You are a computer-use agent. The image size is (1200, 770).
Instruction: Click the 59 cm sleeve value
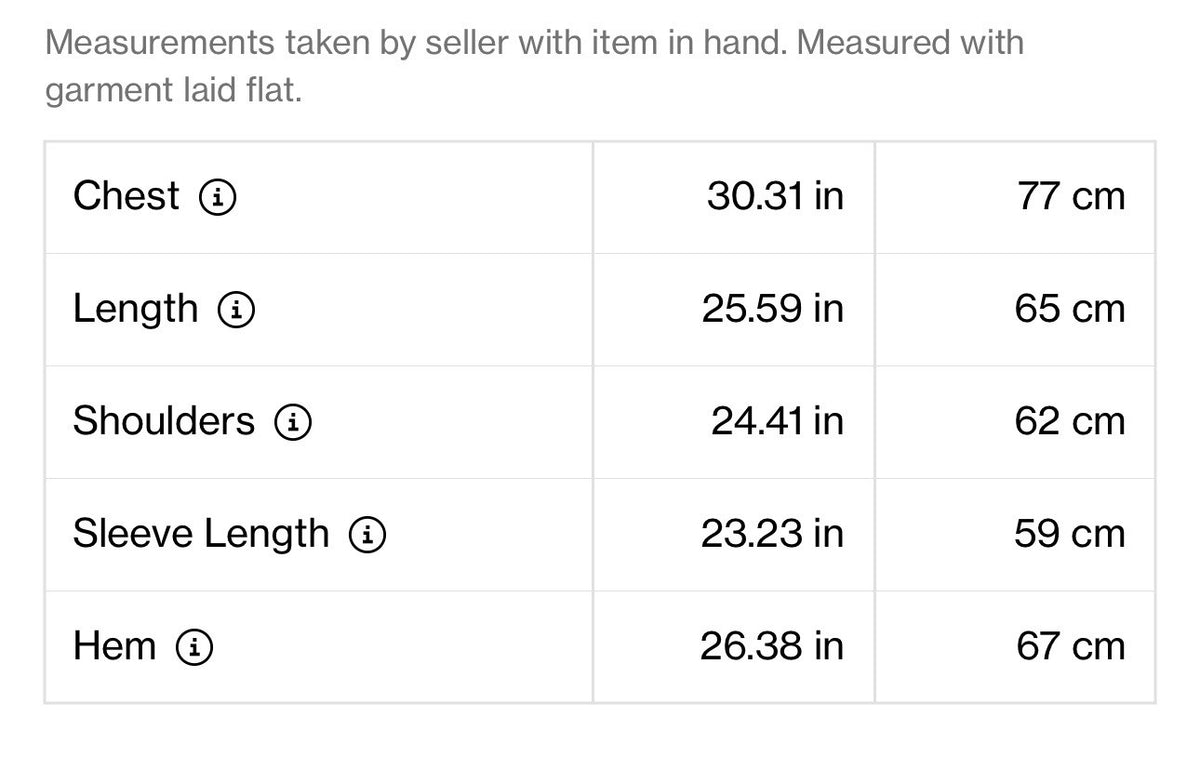1070,534
